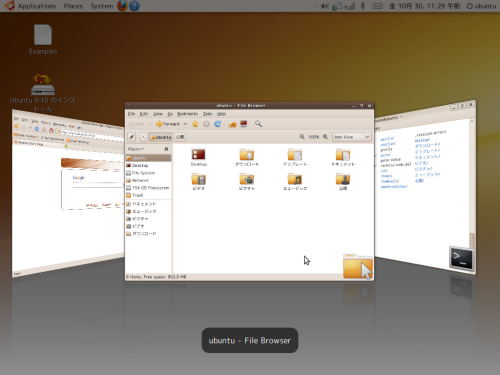The width and height of the screenshot is (500, 375).
Task: Zoom in with the plus magnifier icon
Action: [325, 137]
